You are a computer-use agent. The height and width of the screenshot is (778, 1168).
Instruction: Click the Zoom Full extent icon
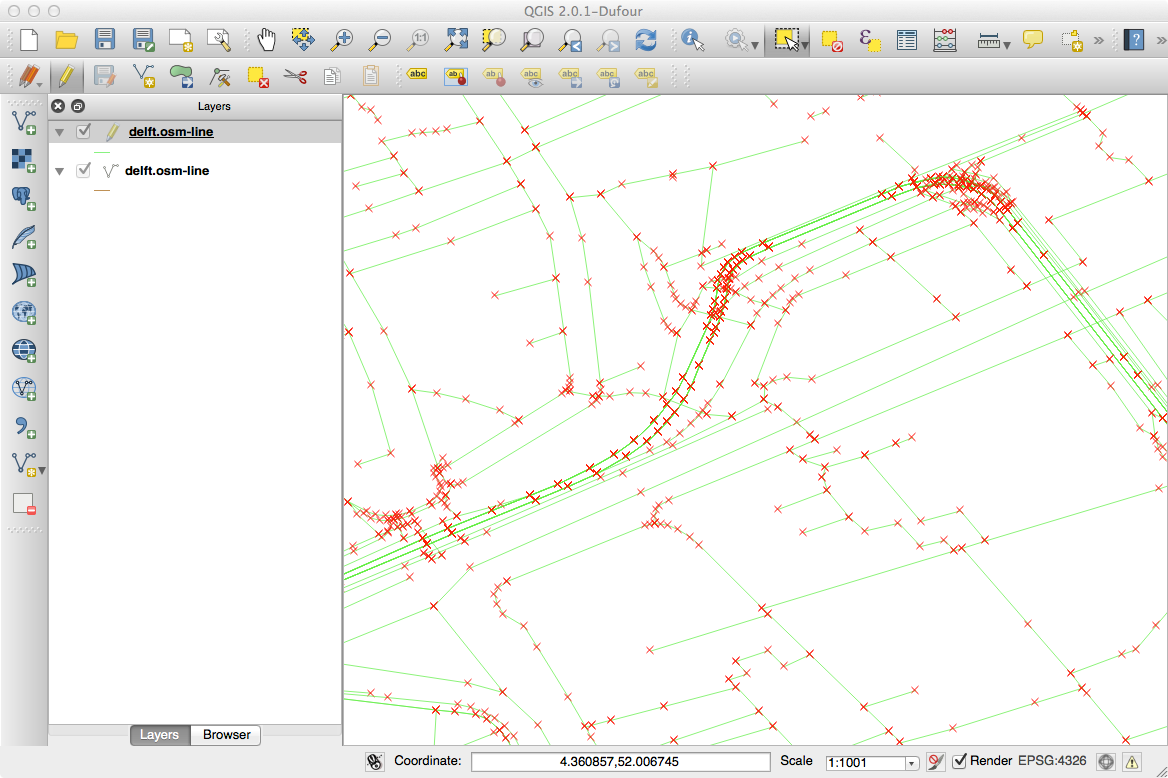[456, 40]
